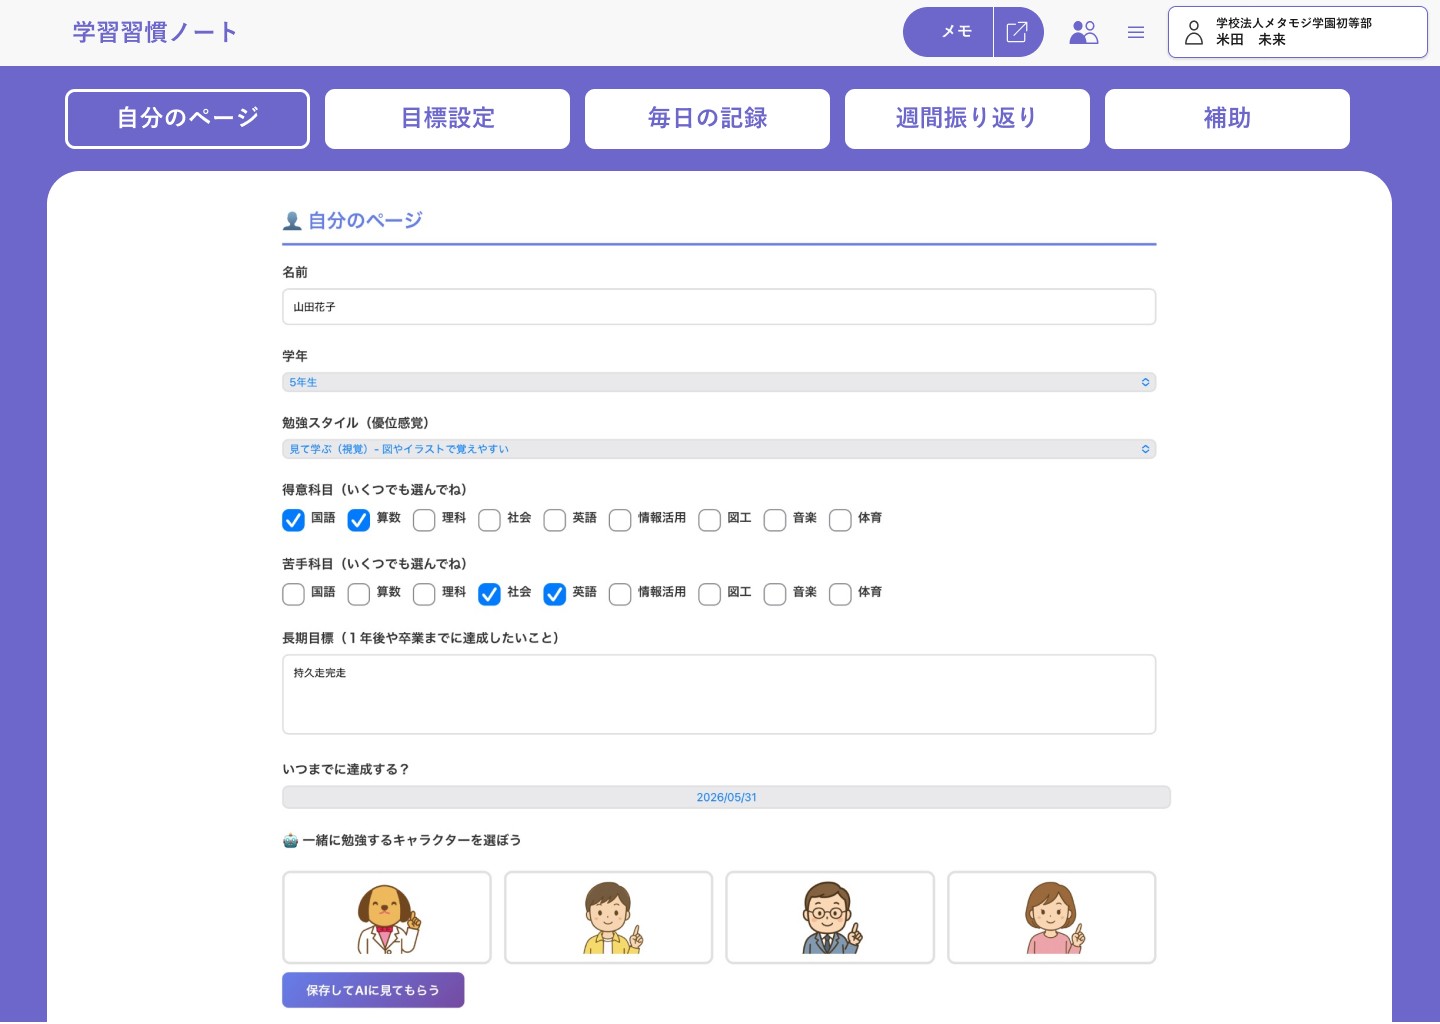Open the memo in external window icon
The image size is (1440, 1024).
1017,32
